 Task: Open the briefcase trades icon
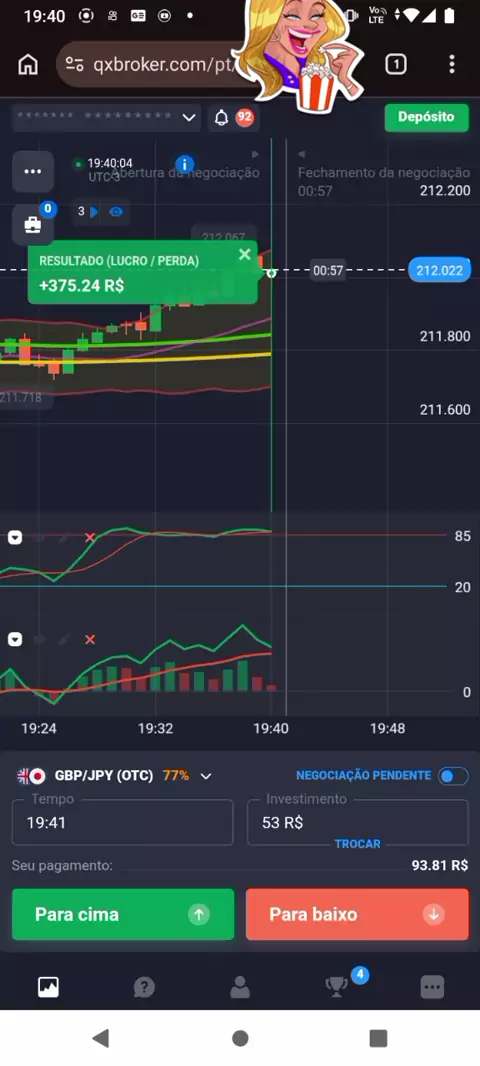33,225
